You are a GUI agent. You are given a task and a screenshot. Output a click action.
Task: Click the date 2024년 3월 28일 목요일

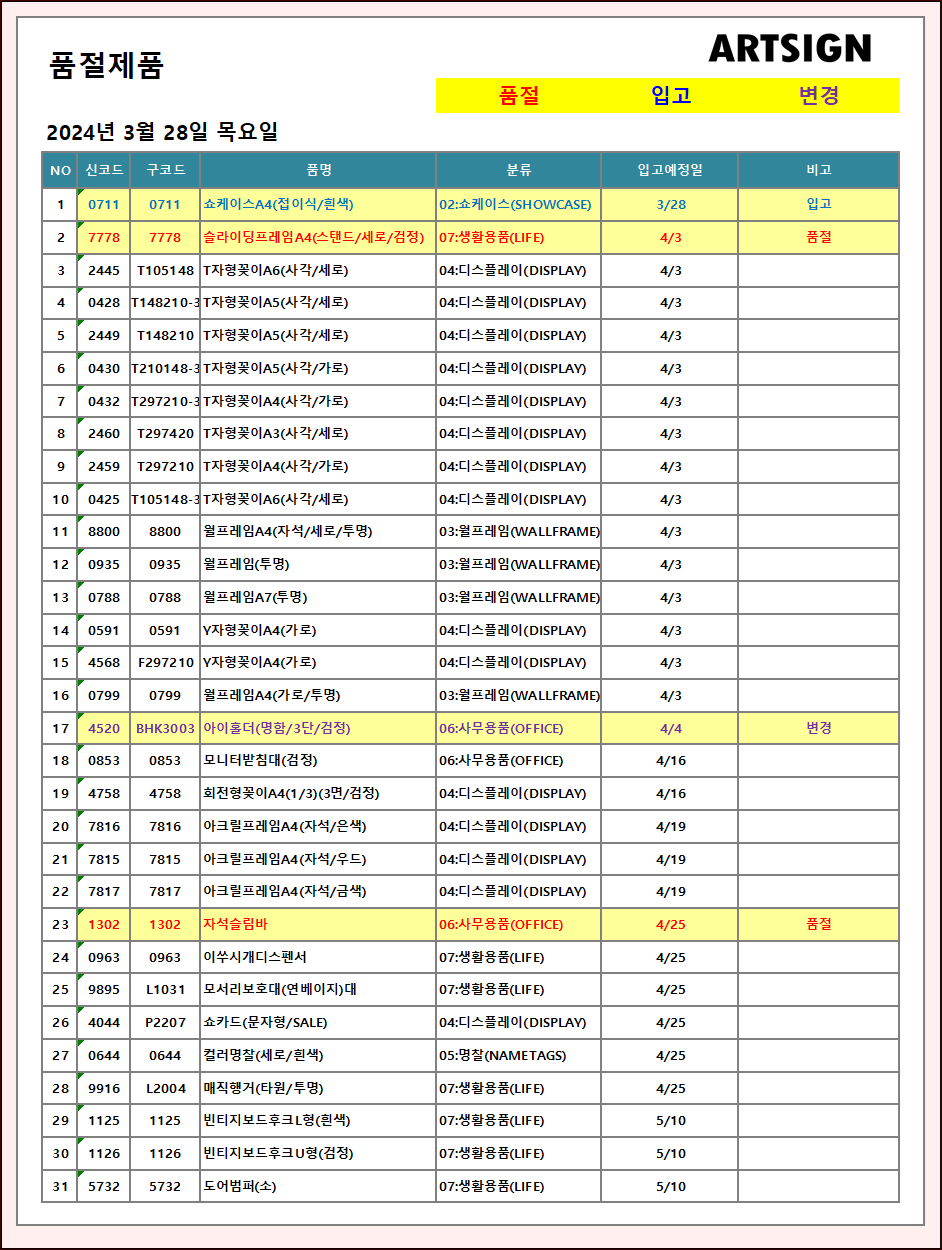[162, 132]
